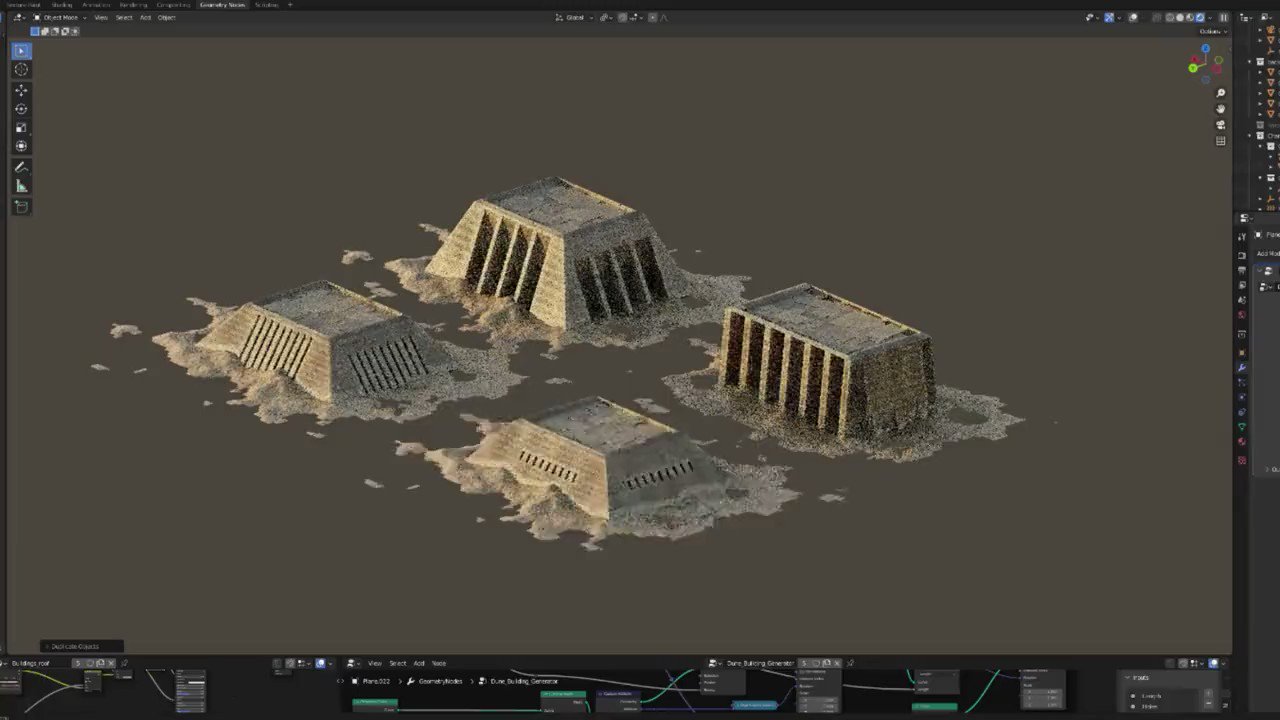Open the Node menu in the geometry nodes editor
The height and width of the screenshot is (720, 1280).
point(438,663)
